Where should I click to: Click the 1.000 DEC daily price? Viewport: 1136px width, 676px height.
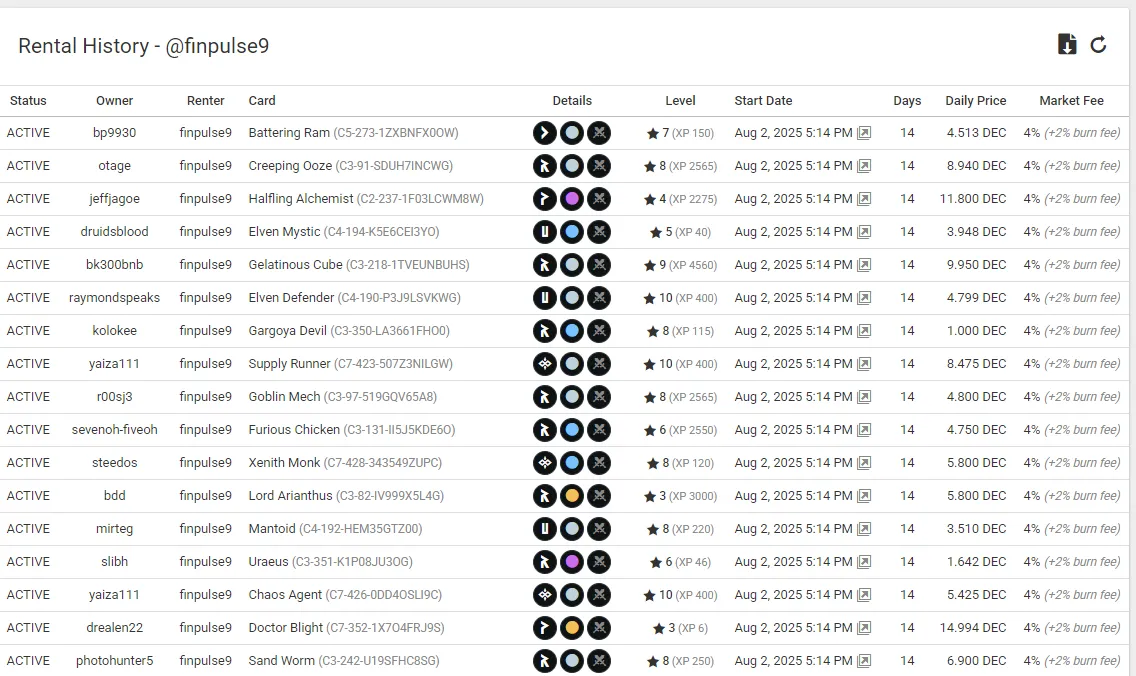(x=977, y=330)
